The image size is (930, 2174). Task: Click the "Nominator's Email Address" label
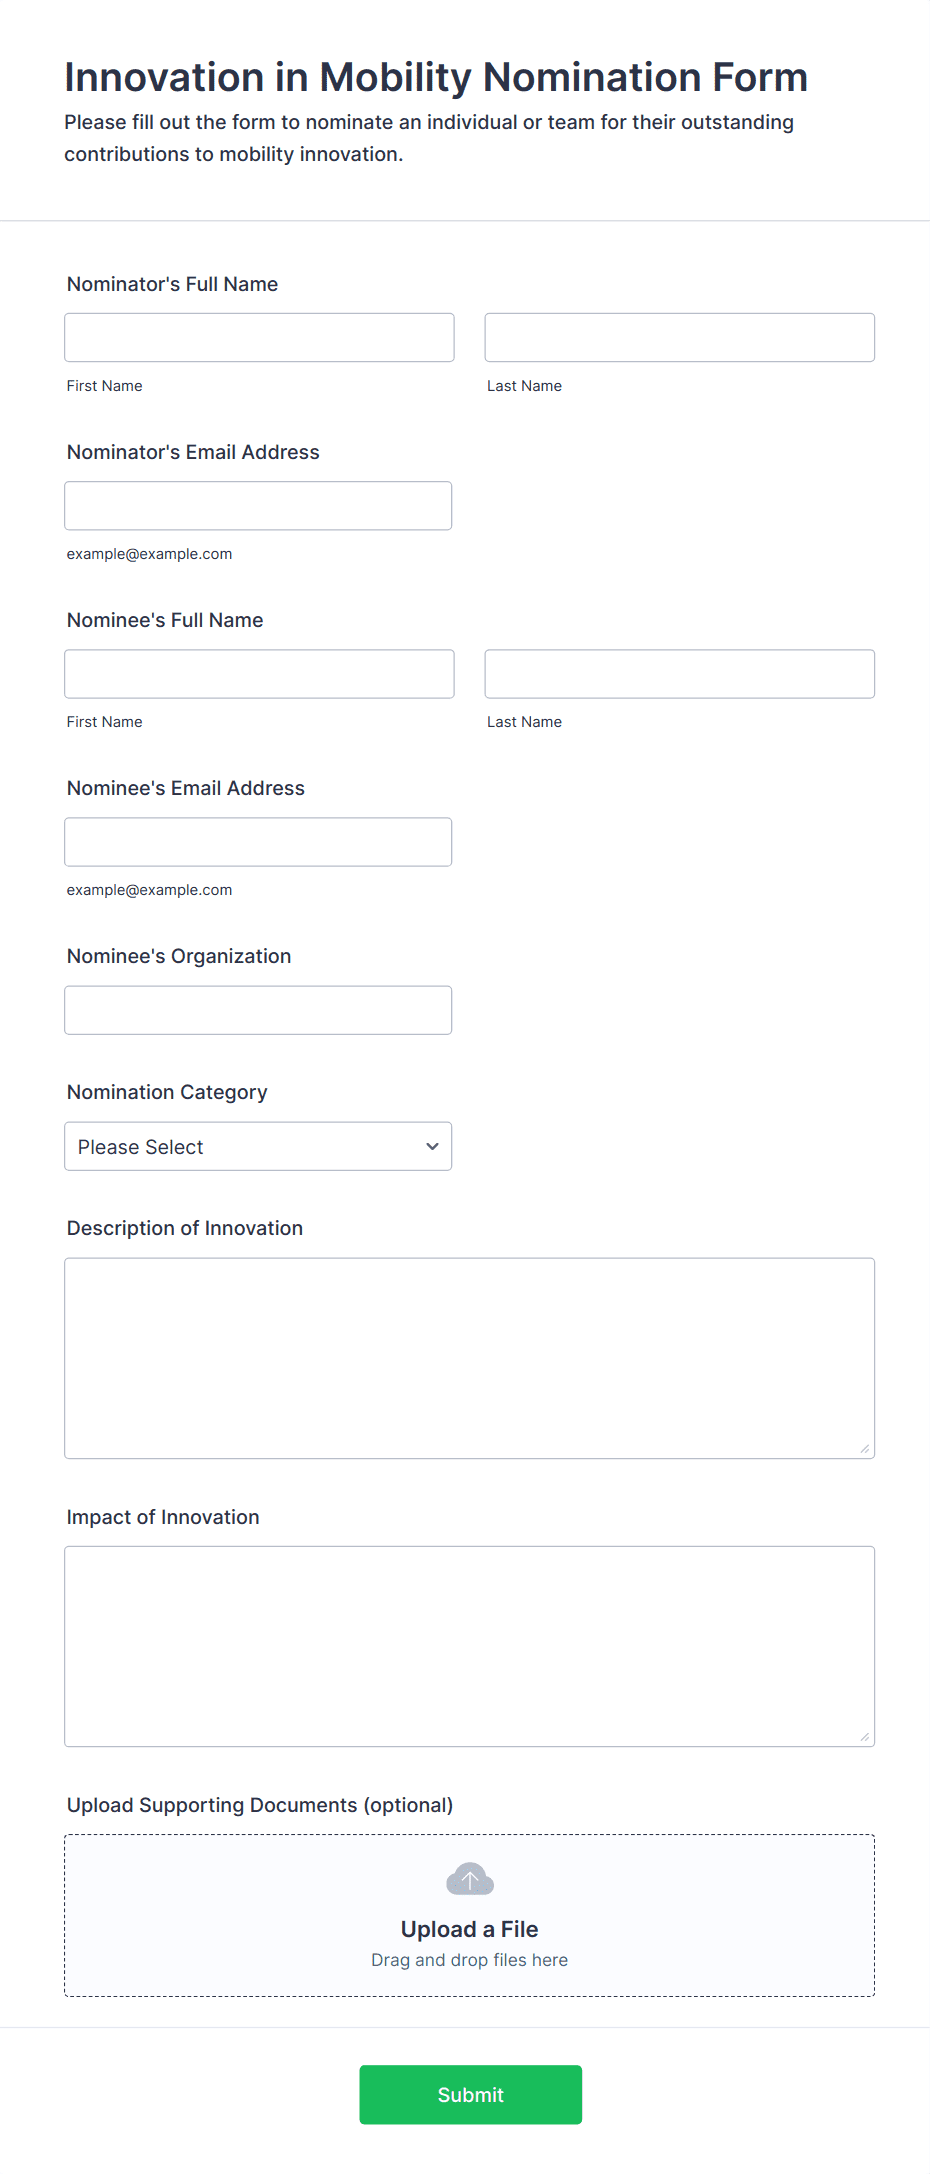tap(193, 452)
